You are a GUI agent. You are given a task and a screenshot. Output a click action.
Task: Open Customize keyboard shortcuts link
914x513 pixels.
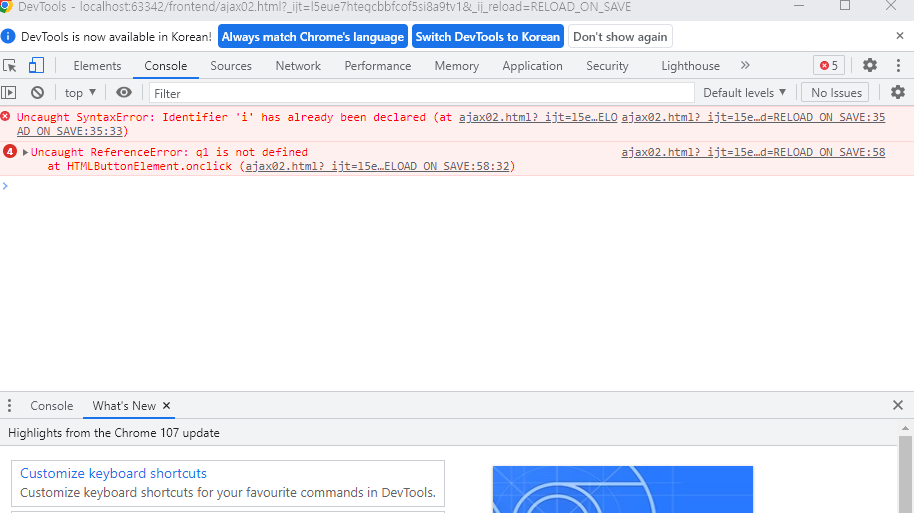(x=113, y=473)
